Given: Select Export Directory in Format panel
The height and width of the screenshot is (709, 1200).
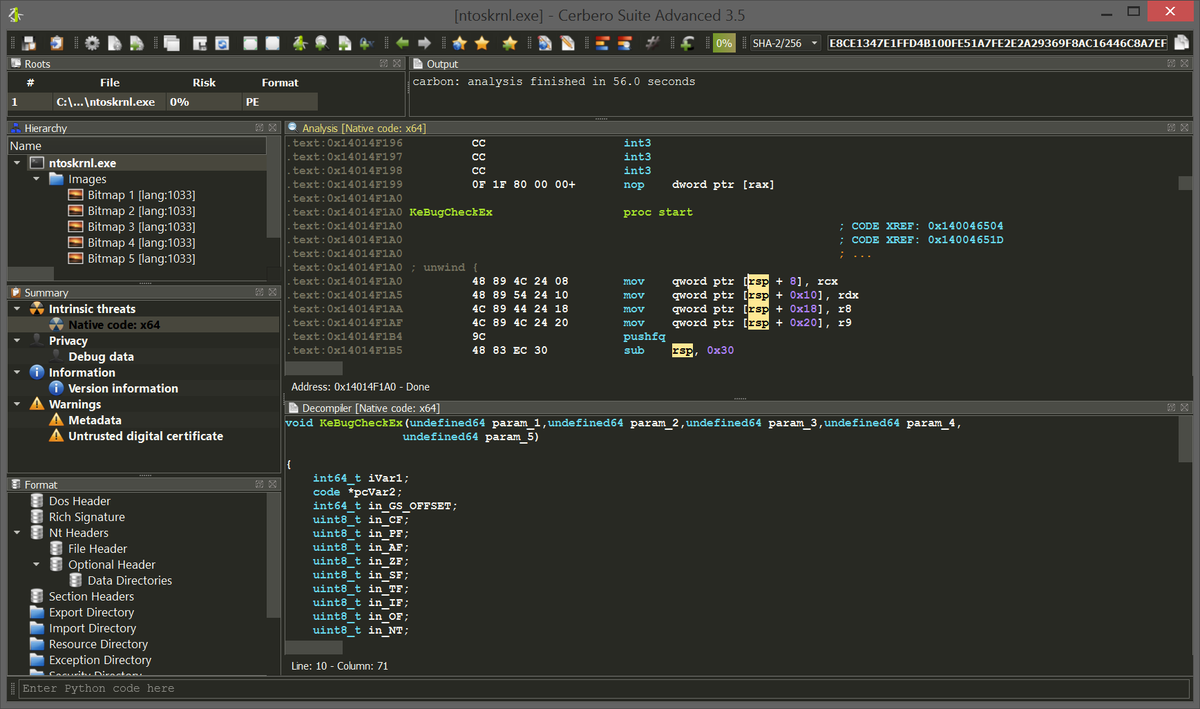Looking at the screenshot, I should [91, 612].
